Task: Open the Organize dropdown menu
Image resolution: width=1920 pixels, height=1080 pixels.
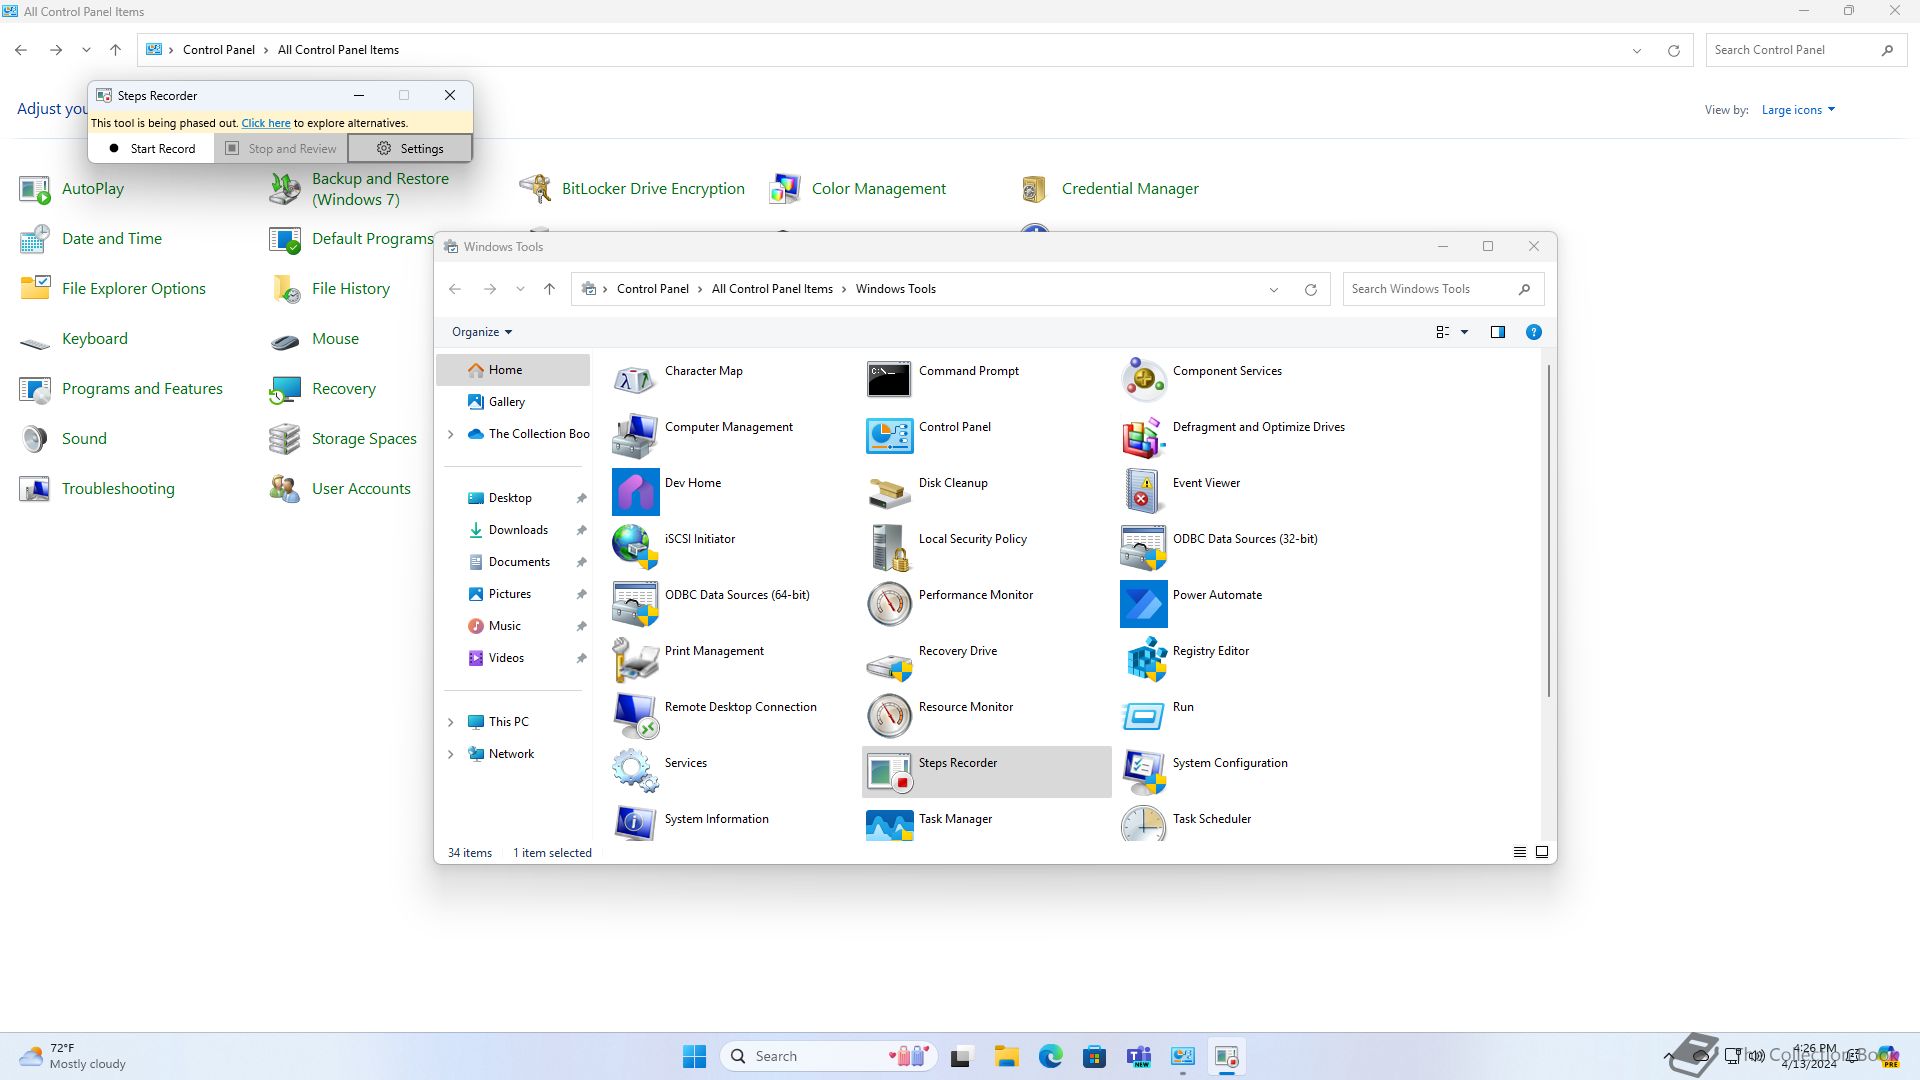Action: (x=482, y=332)
